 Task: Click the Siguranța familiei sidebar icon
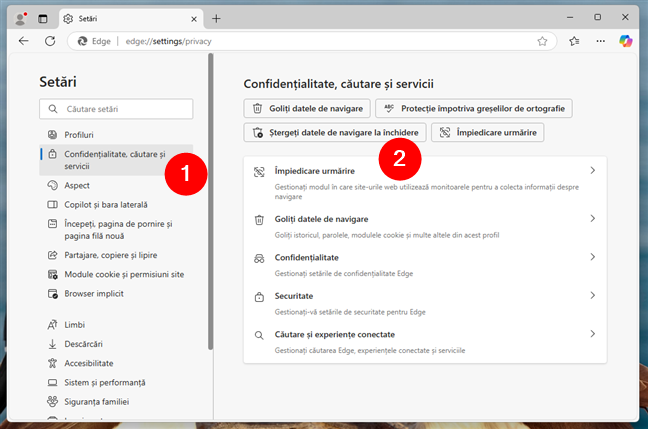pos(52,401)
